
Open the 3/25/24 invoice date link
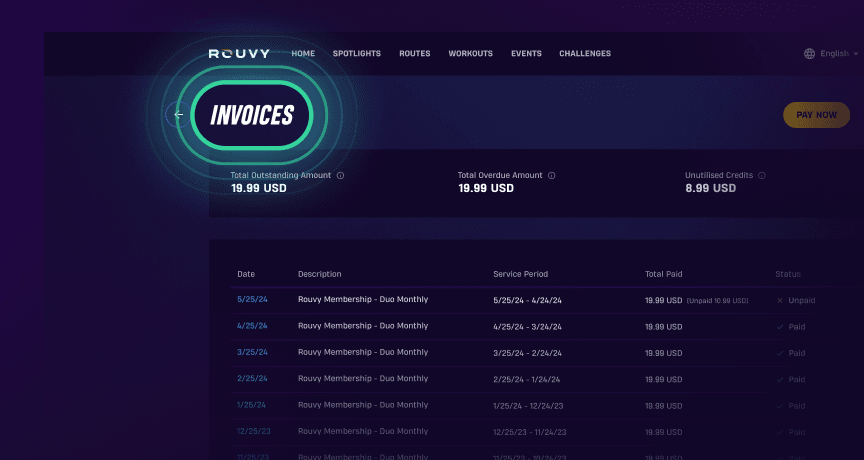coord(252,352)
